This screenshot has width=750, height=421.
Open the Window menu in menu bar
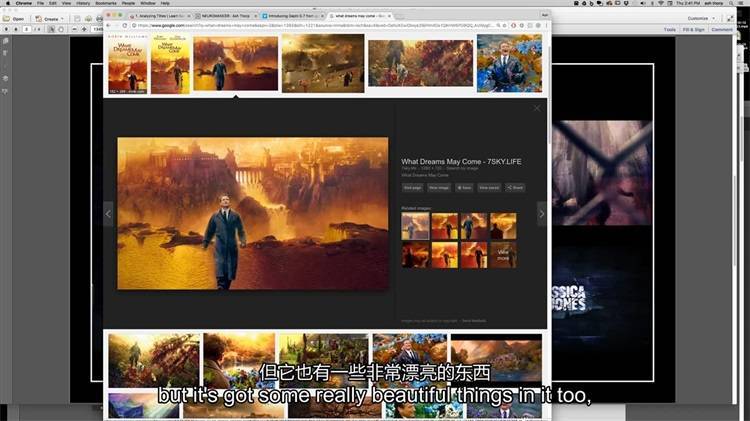(148, 3)
